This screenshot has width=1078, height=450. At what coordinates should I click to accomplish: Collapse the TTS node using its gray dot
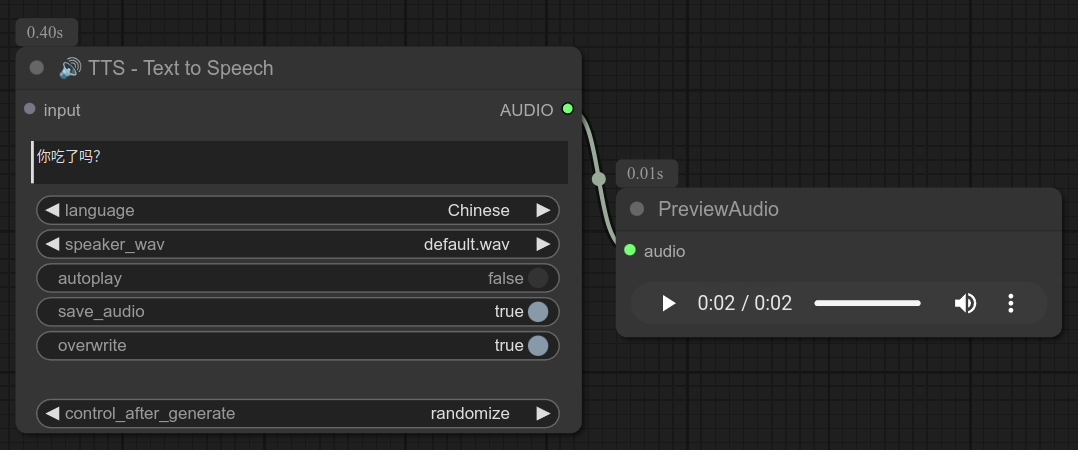[x=37, y=68]
